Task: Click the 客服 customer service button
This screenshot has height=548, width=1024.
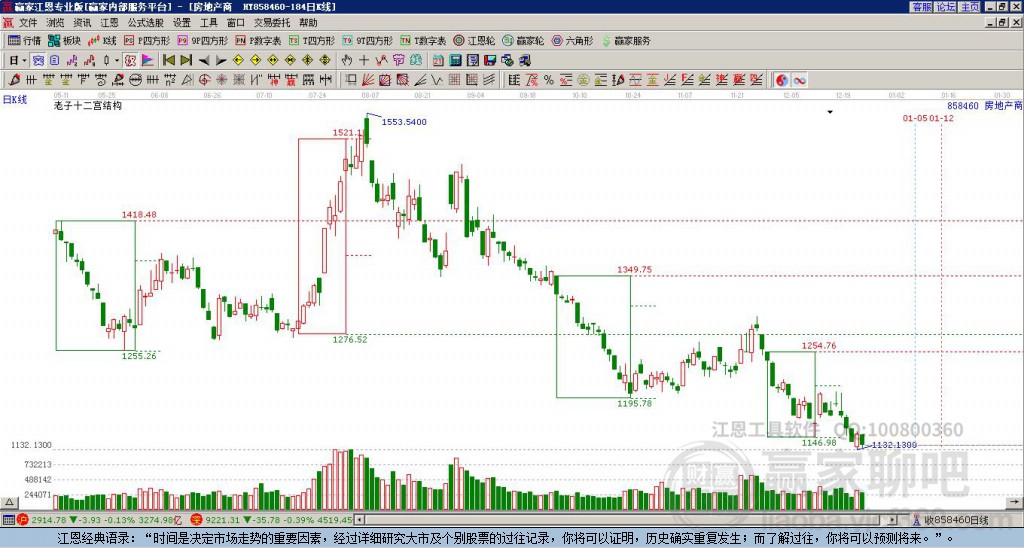Action: pyautogui.click(x=921, y=7)
